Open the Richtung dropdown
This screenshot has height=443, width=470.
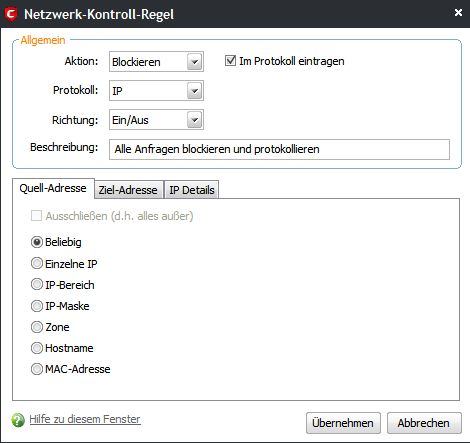tap(156, 120)
